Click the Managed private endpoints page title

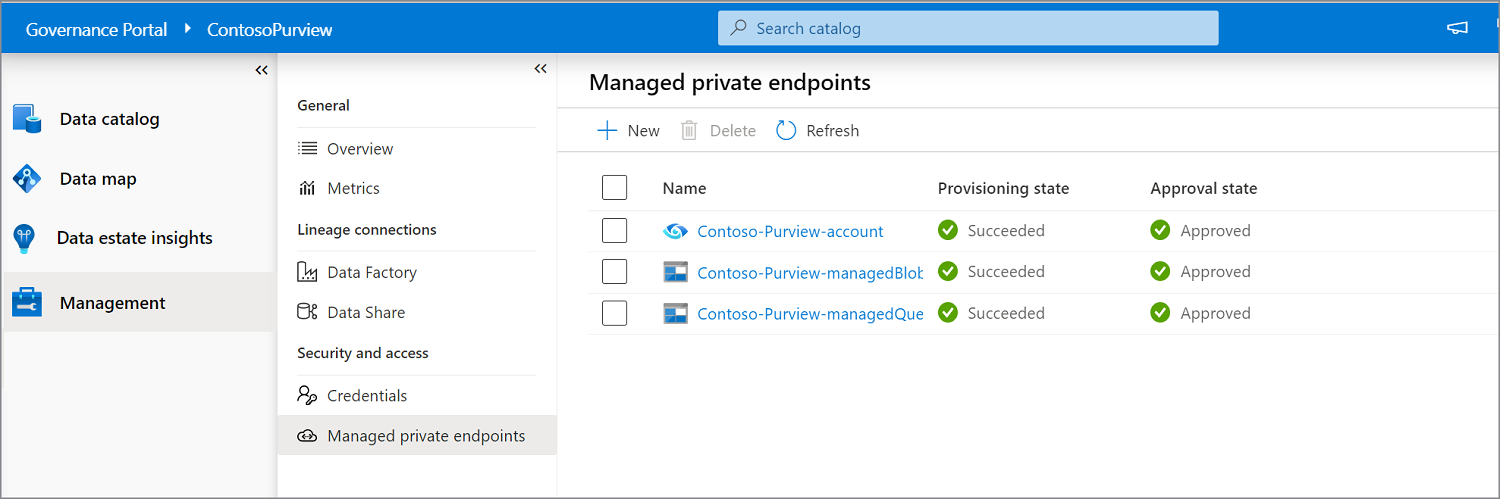[730, 82]
